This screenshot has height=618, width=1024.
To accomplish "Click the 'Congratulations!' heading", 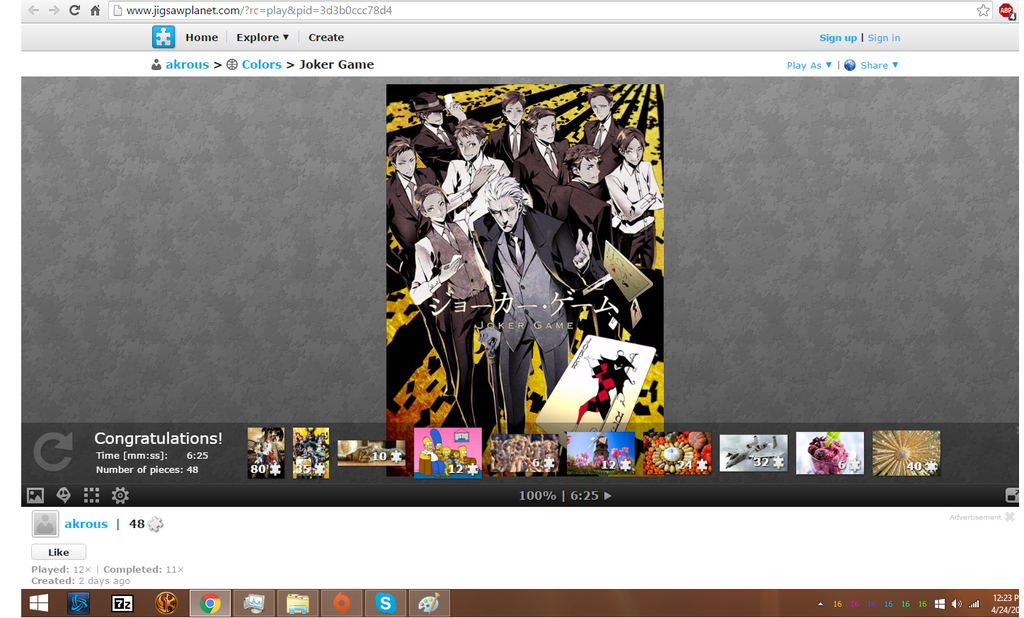I will click(x=158, y=438).
